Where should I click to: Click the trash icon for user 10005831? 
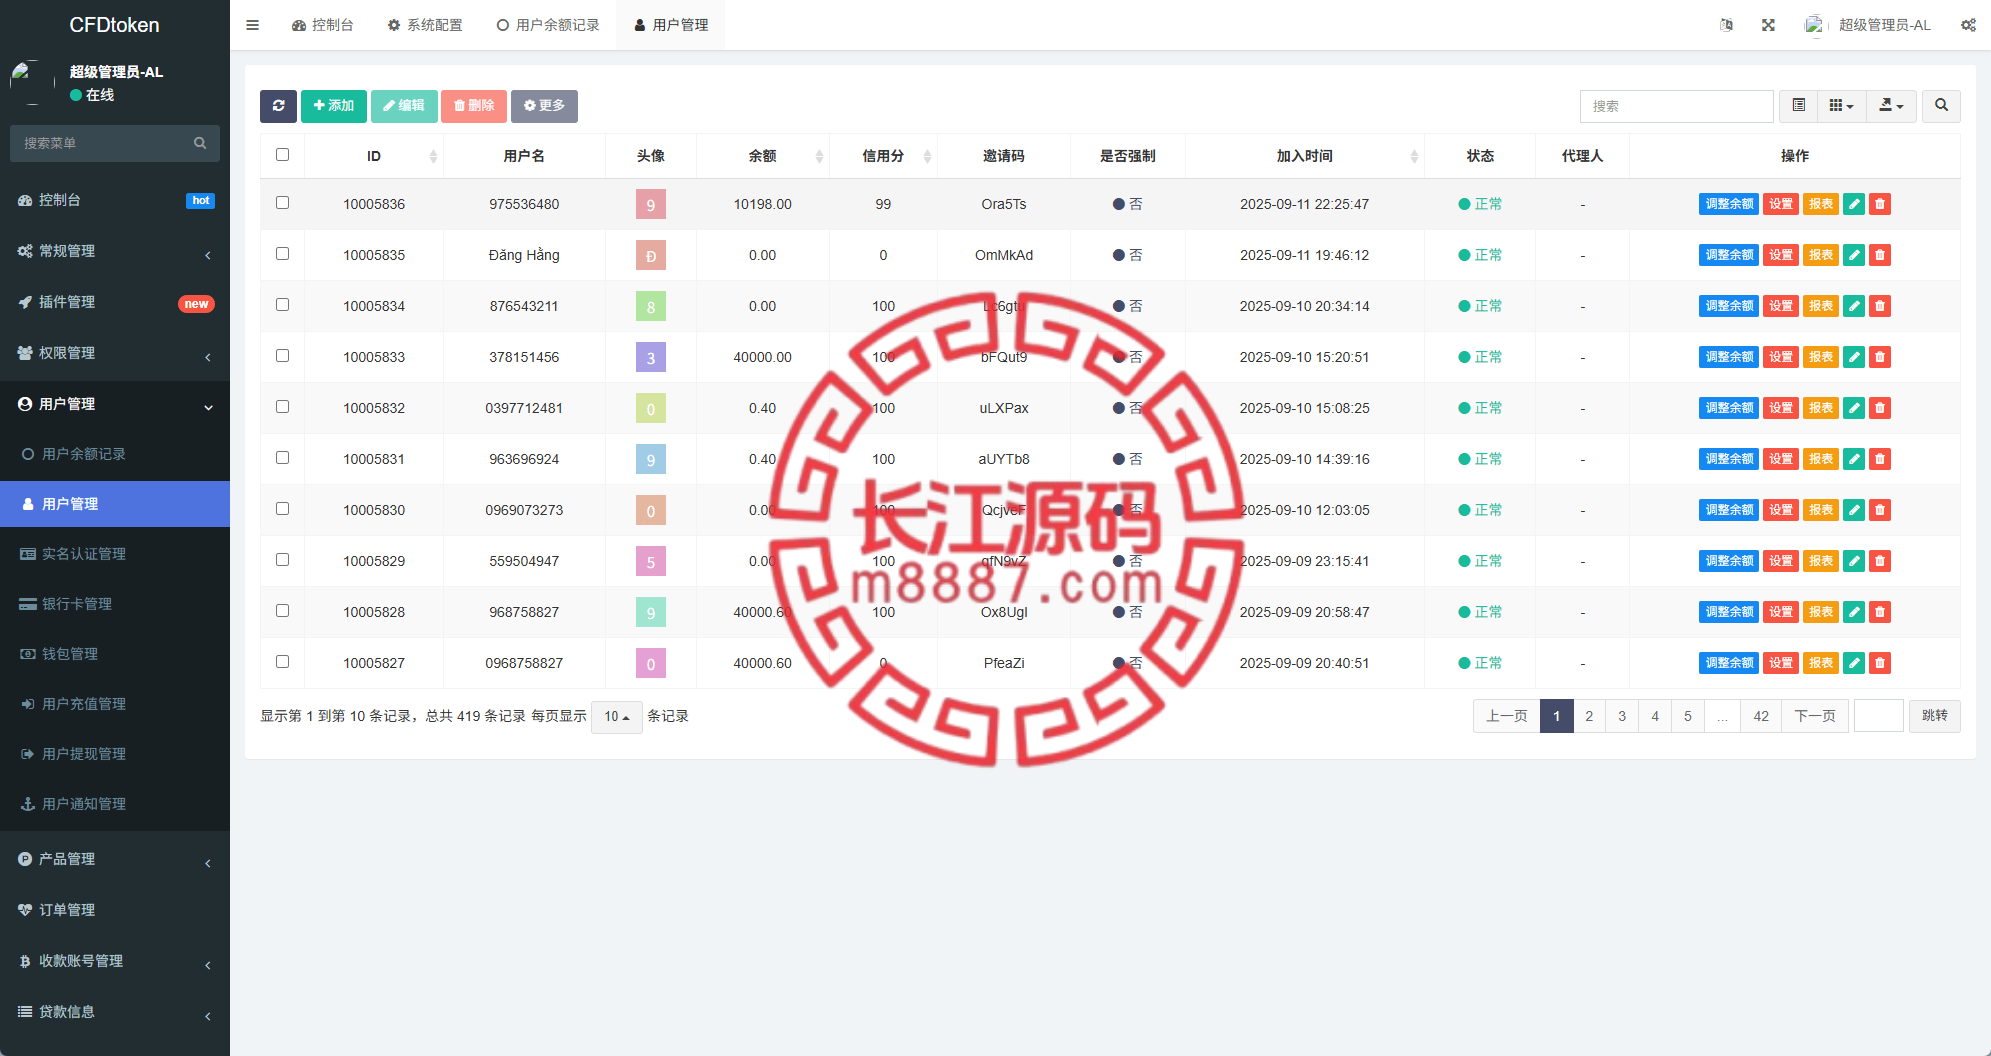(x=1880, y=459)
